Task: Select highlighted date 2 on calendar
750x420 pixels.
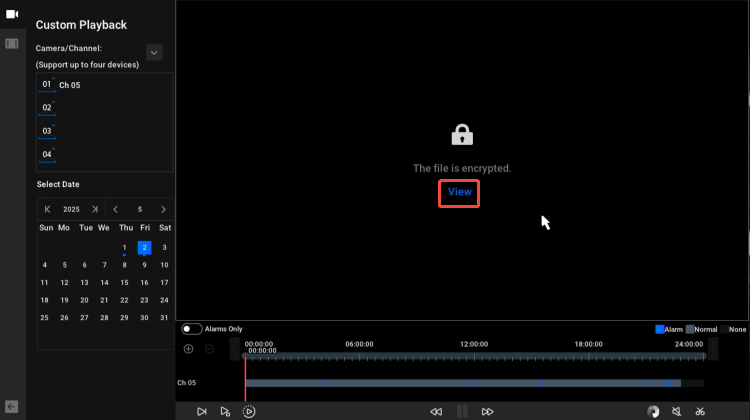Action: [x=144, y=247]
